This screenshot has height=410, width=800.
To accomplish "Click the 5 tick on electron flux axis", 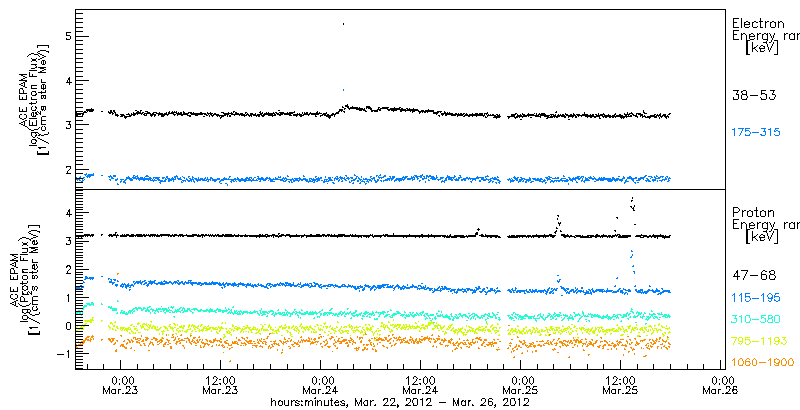I will [x=67, y=37].
